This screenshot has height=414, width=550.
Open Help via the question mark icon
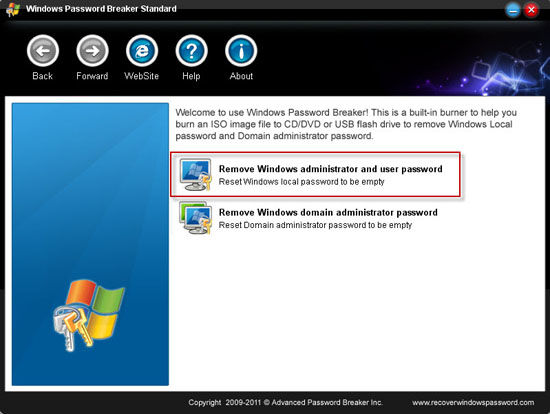(192, 51)
